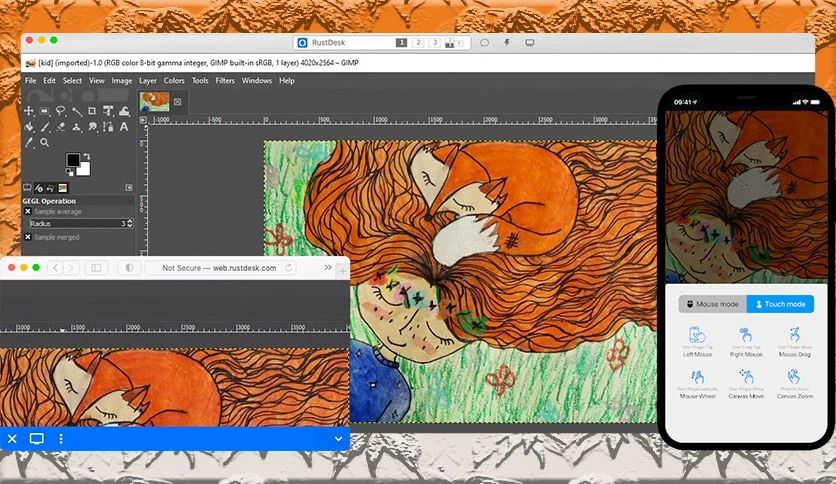Select the Paintbrush tool
Viewport: 836px width, 484px height.
(x=45, y=127)
